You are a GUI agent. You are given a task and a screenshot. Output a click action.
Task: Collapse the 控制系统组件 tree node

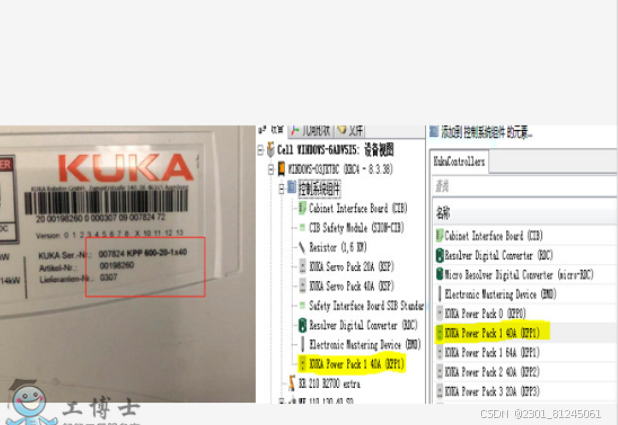pos(281,189)
